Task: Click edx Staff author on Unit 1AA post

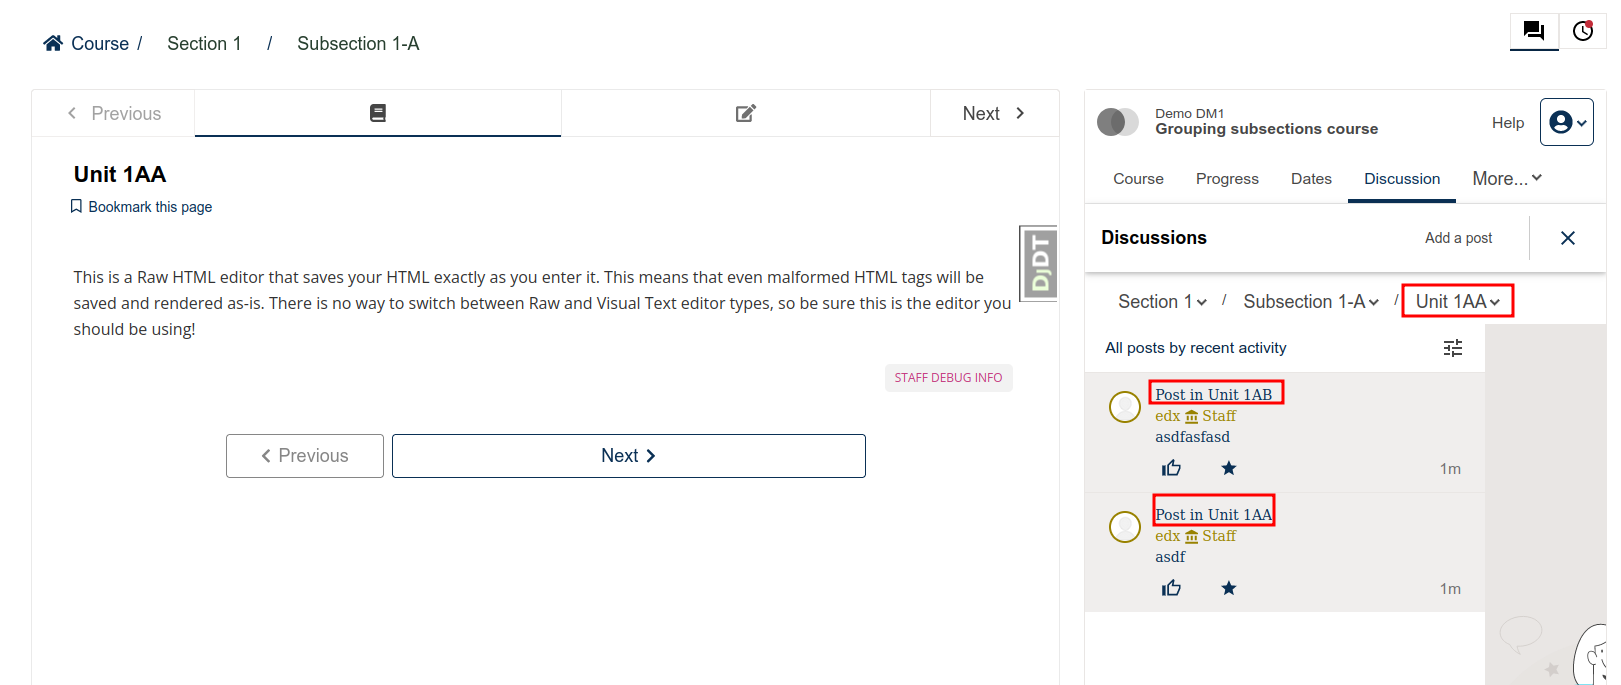Action: pyautogui.click(x=1195, y=536)
